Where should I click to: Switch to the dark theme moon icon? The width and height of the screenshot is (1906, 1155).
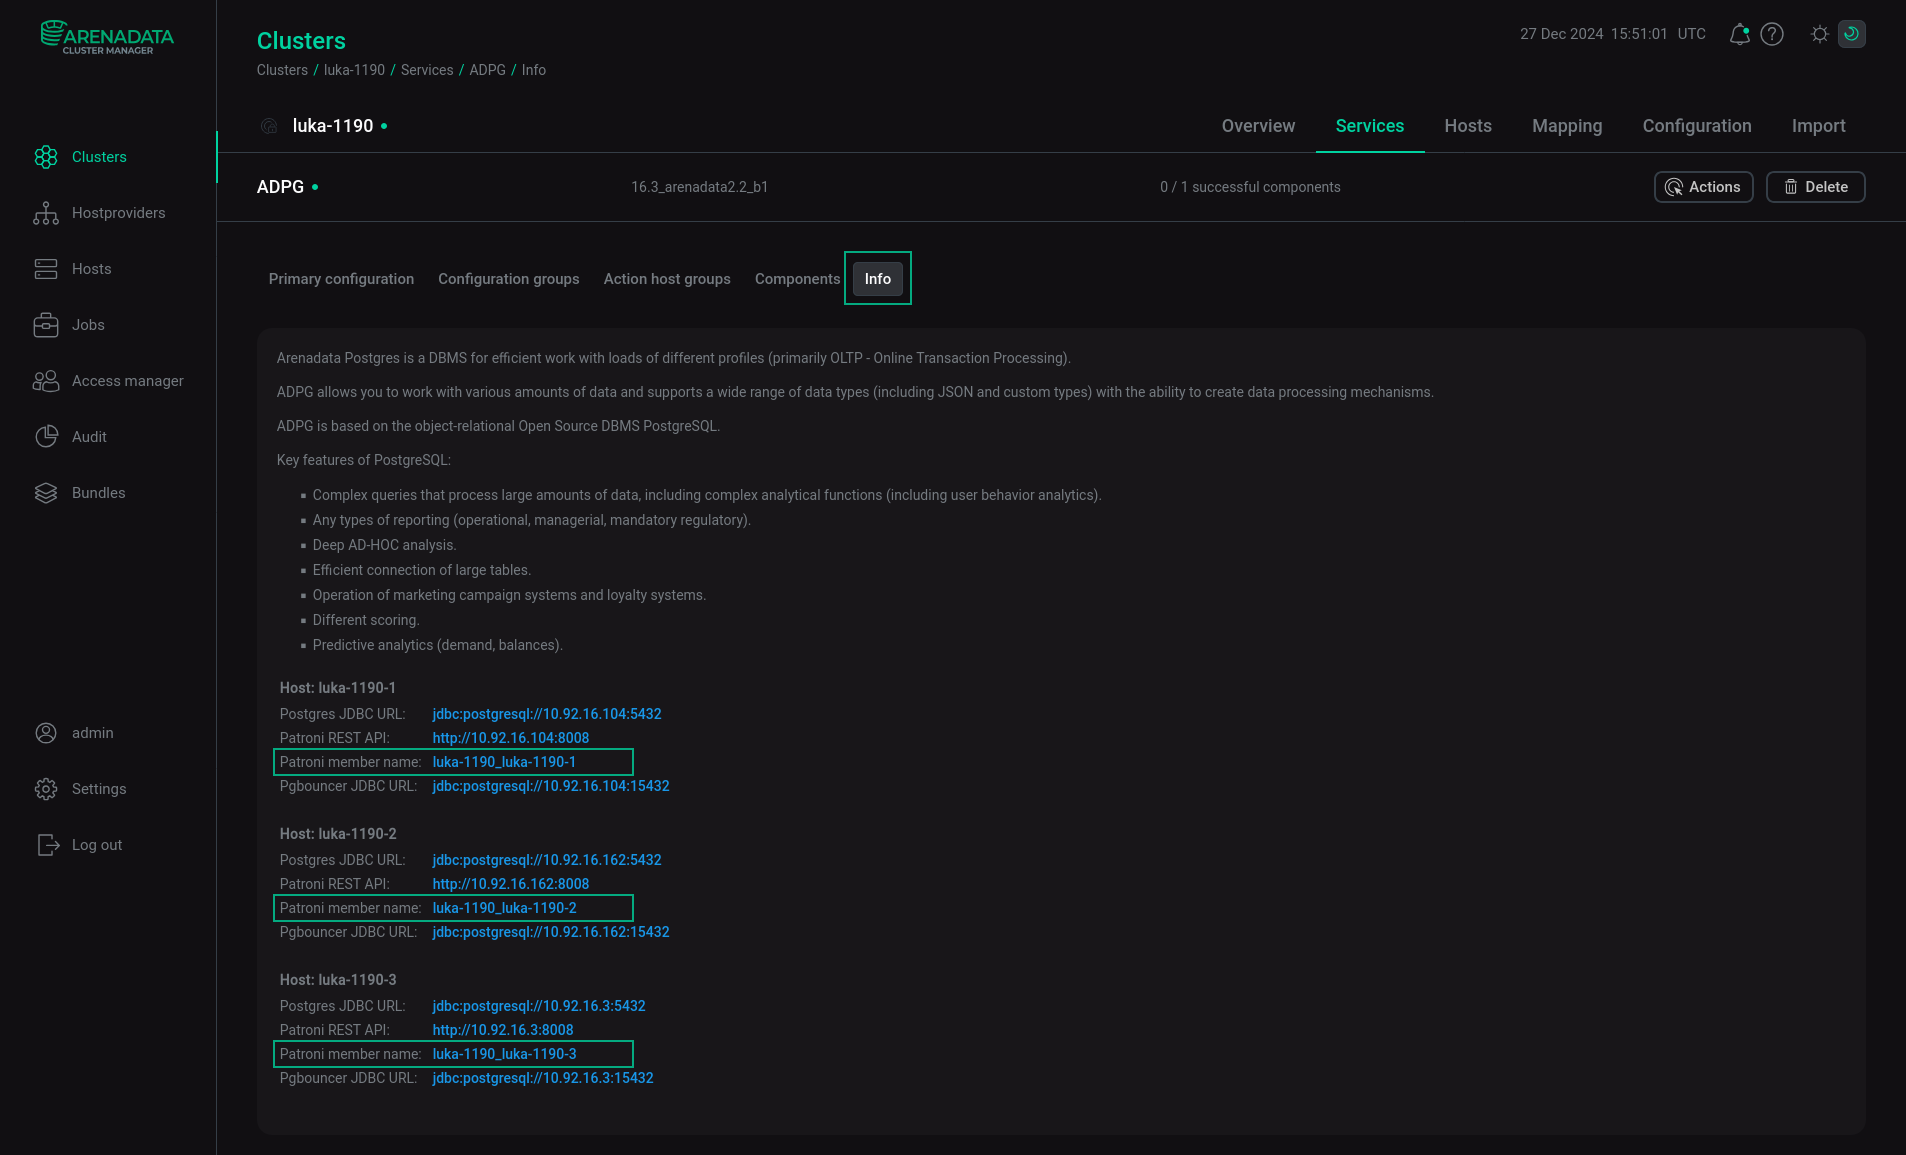(x=1852, y=34)
